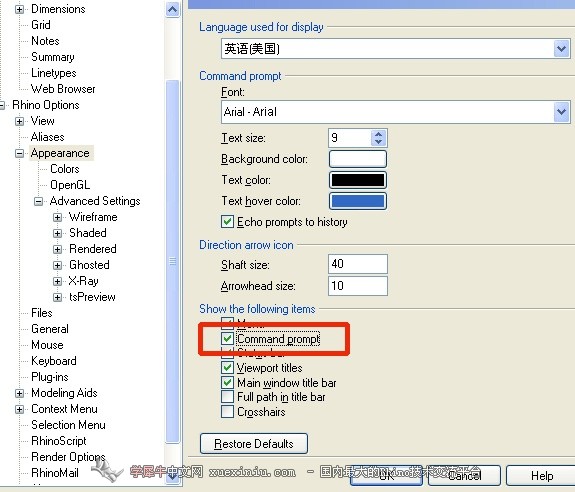The width and height of the screenshot is (575, 492).
Task: Open the RhinoScript options page
Action: pyautogui.click(x=59, y=441)
